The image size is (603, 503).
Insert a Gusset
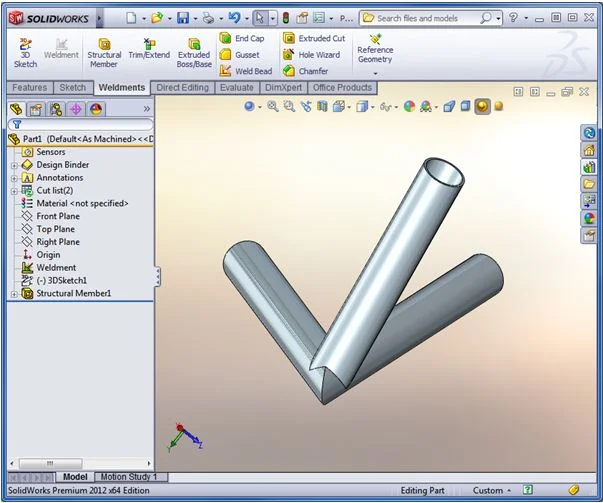pos(240,55)
